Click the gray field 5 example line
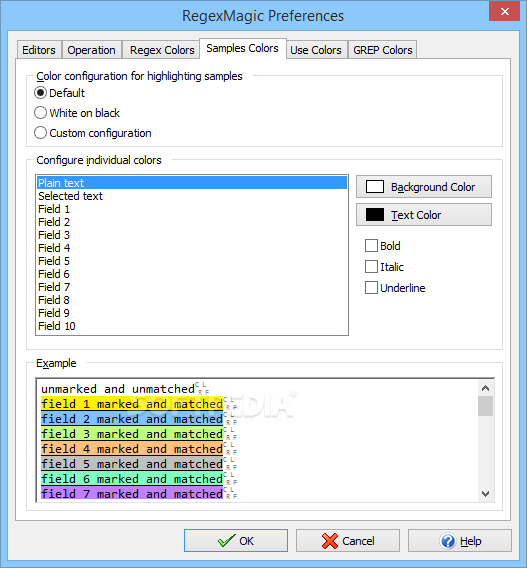Screen dimensions: 527x568 (x=132, y=464)
